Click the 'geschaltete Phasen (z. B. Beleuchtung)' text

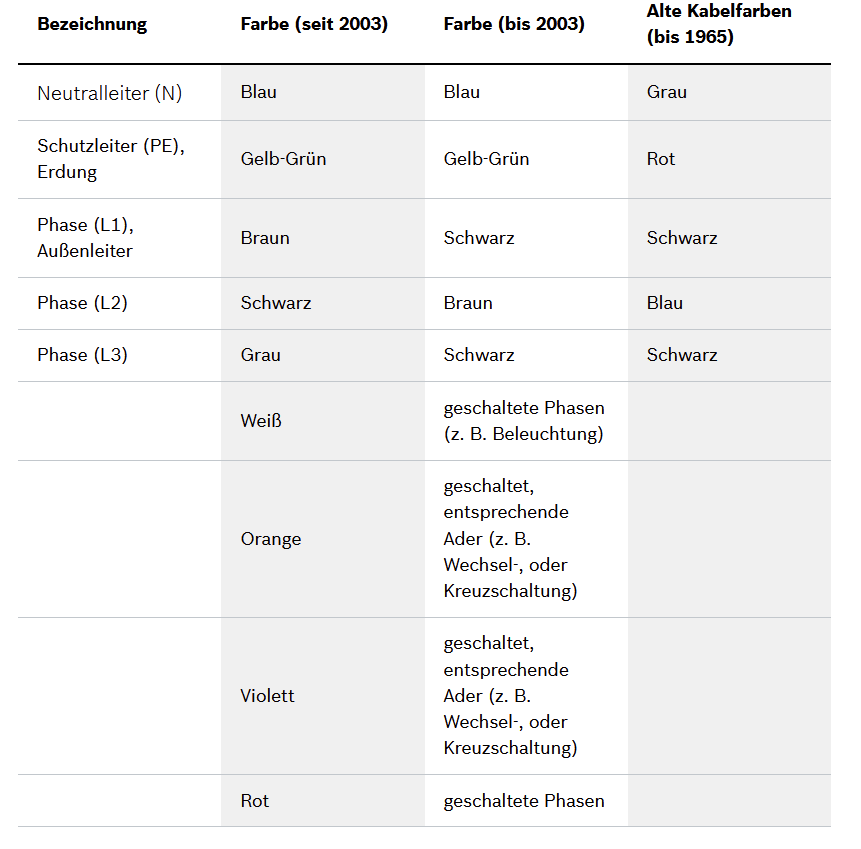(x=524, y=421)
